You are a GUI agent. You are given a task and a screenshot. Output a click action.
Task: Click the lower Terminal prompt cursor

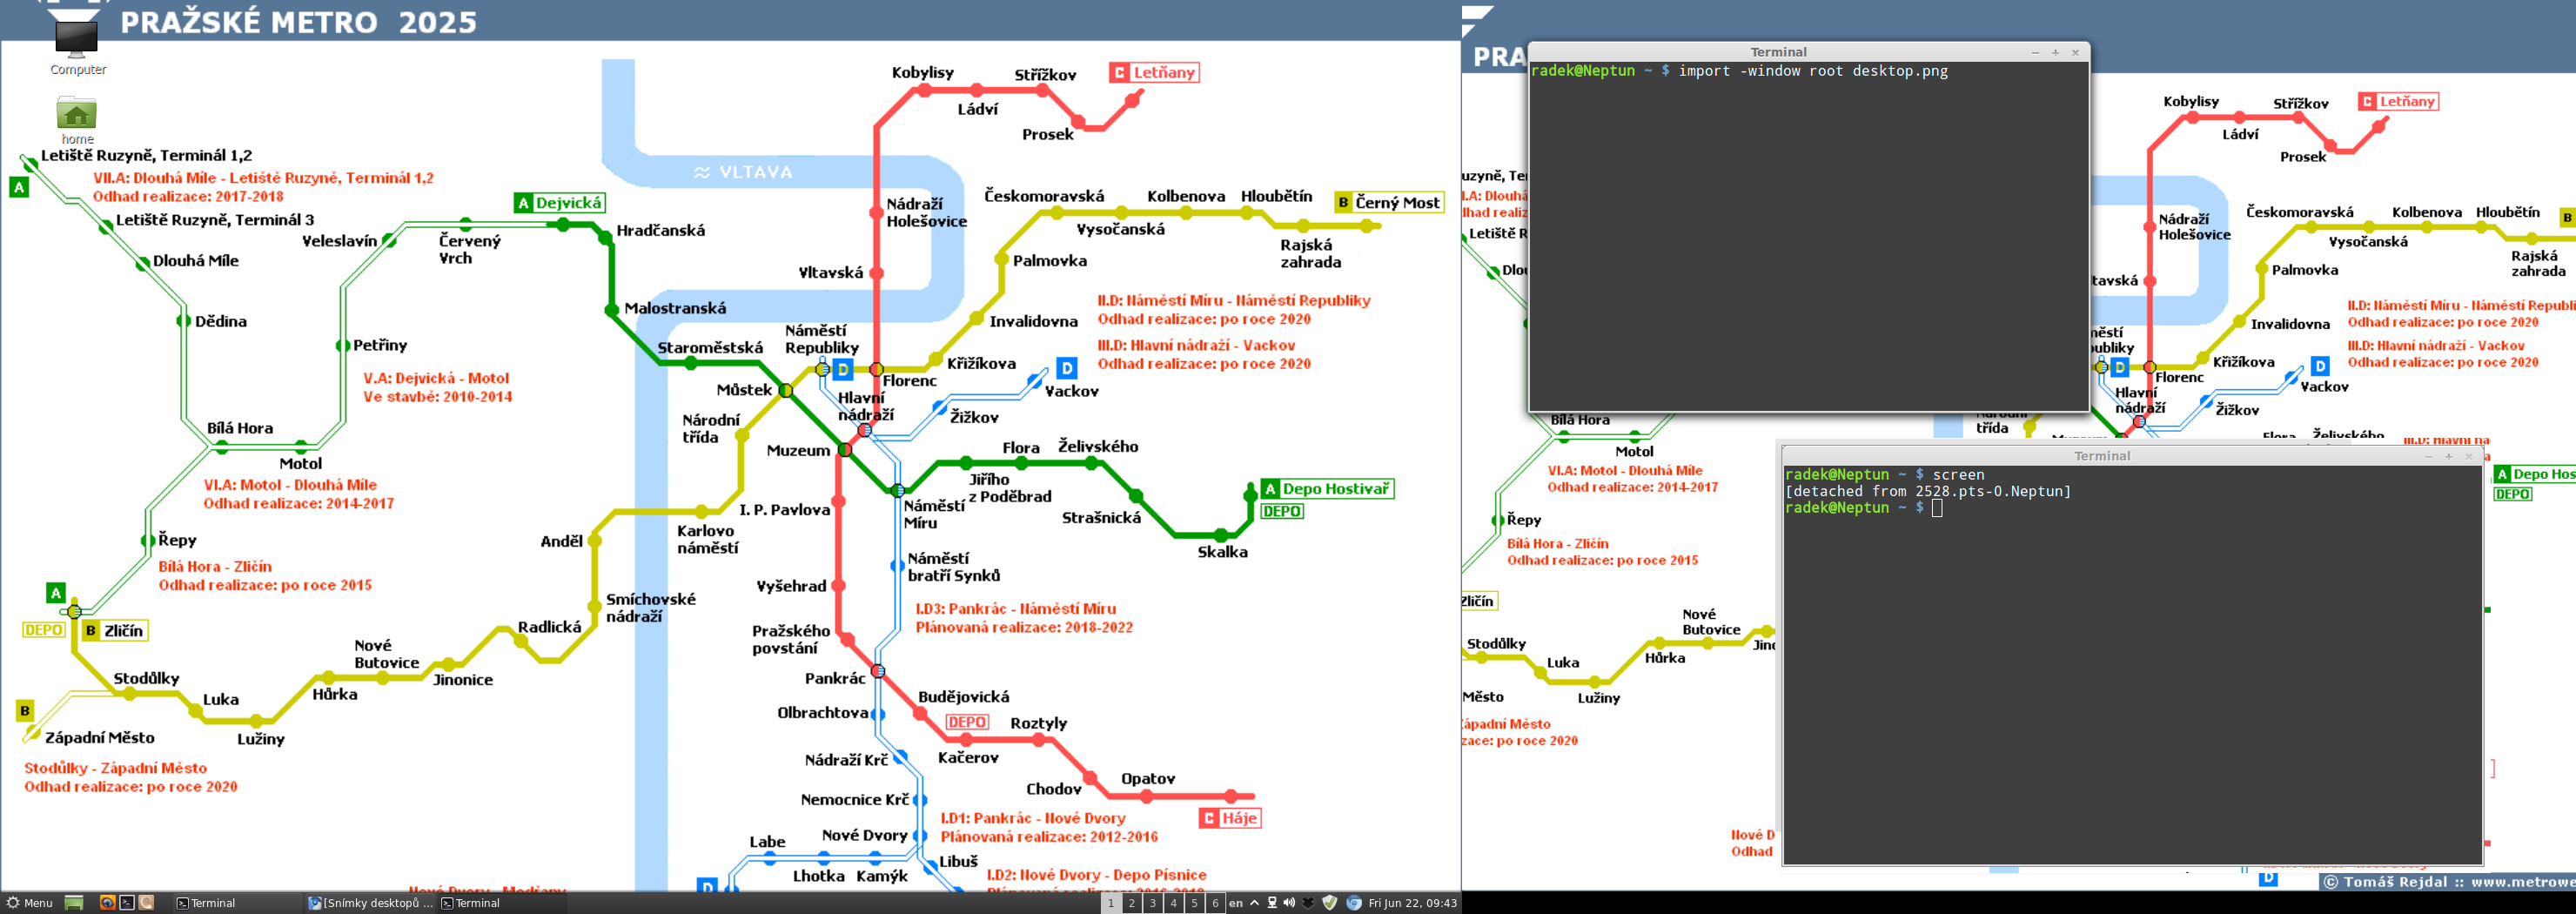[1937, 508]
